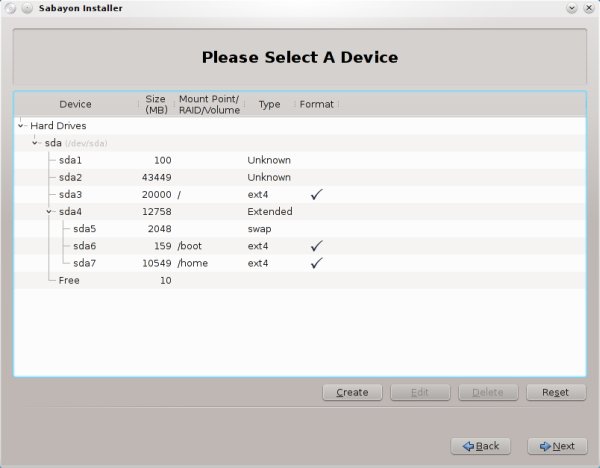Screen dimensions: 600x468
Task: Click the 43449 size value of sda2
Action: pyautogui.click(x=157, y=177)
